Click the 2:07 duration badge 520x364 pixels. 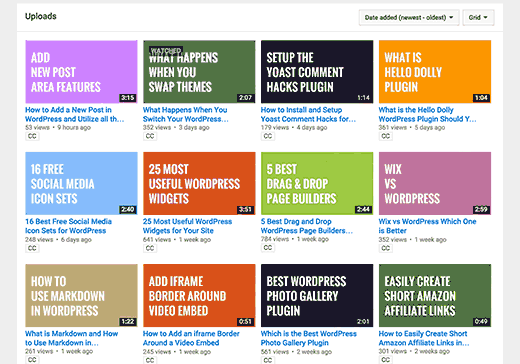click(x=245, y=98)
